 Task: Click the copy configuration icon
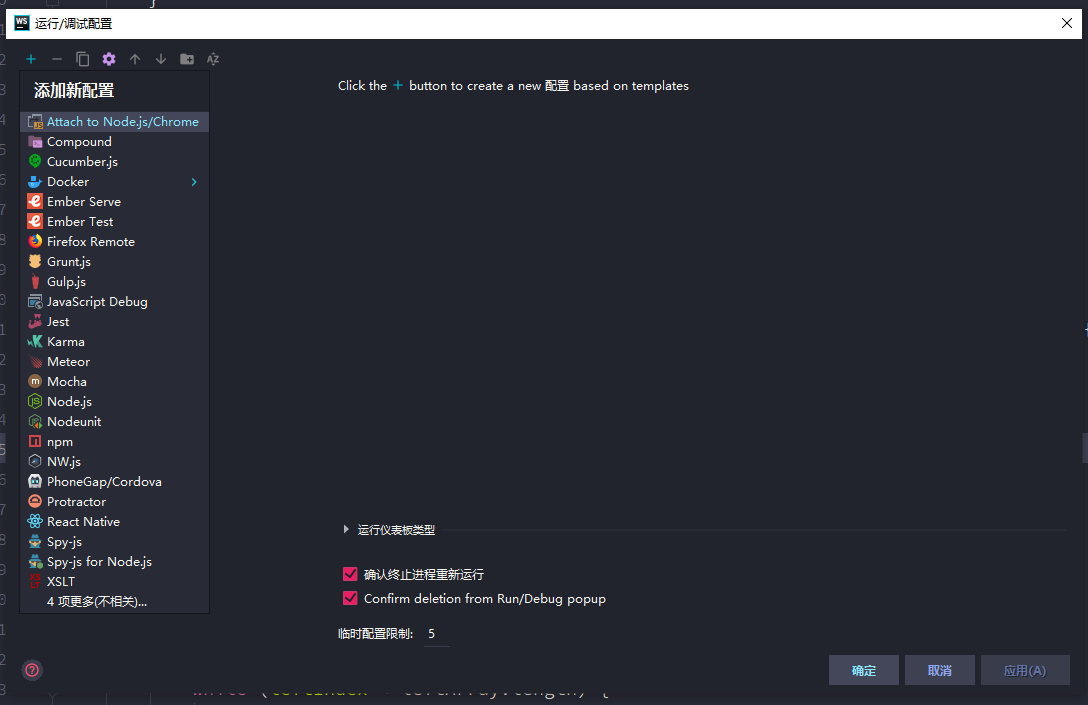click(x=83, y=59)
